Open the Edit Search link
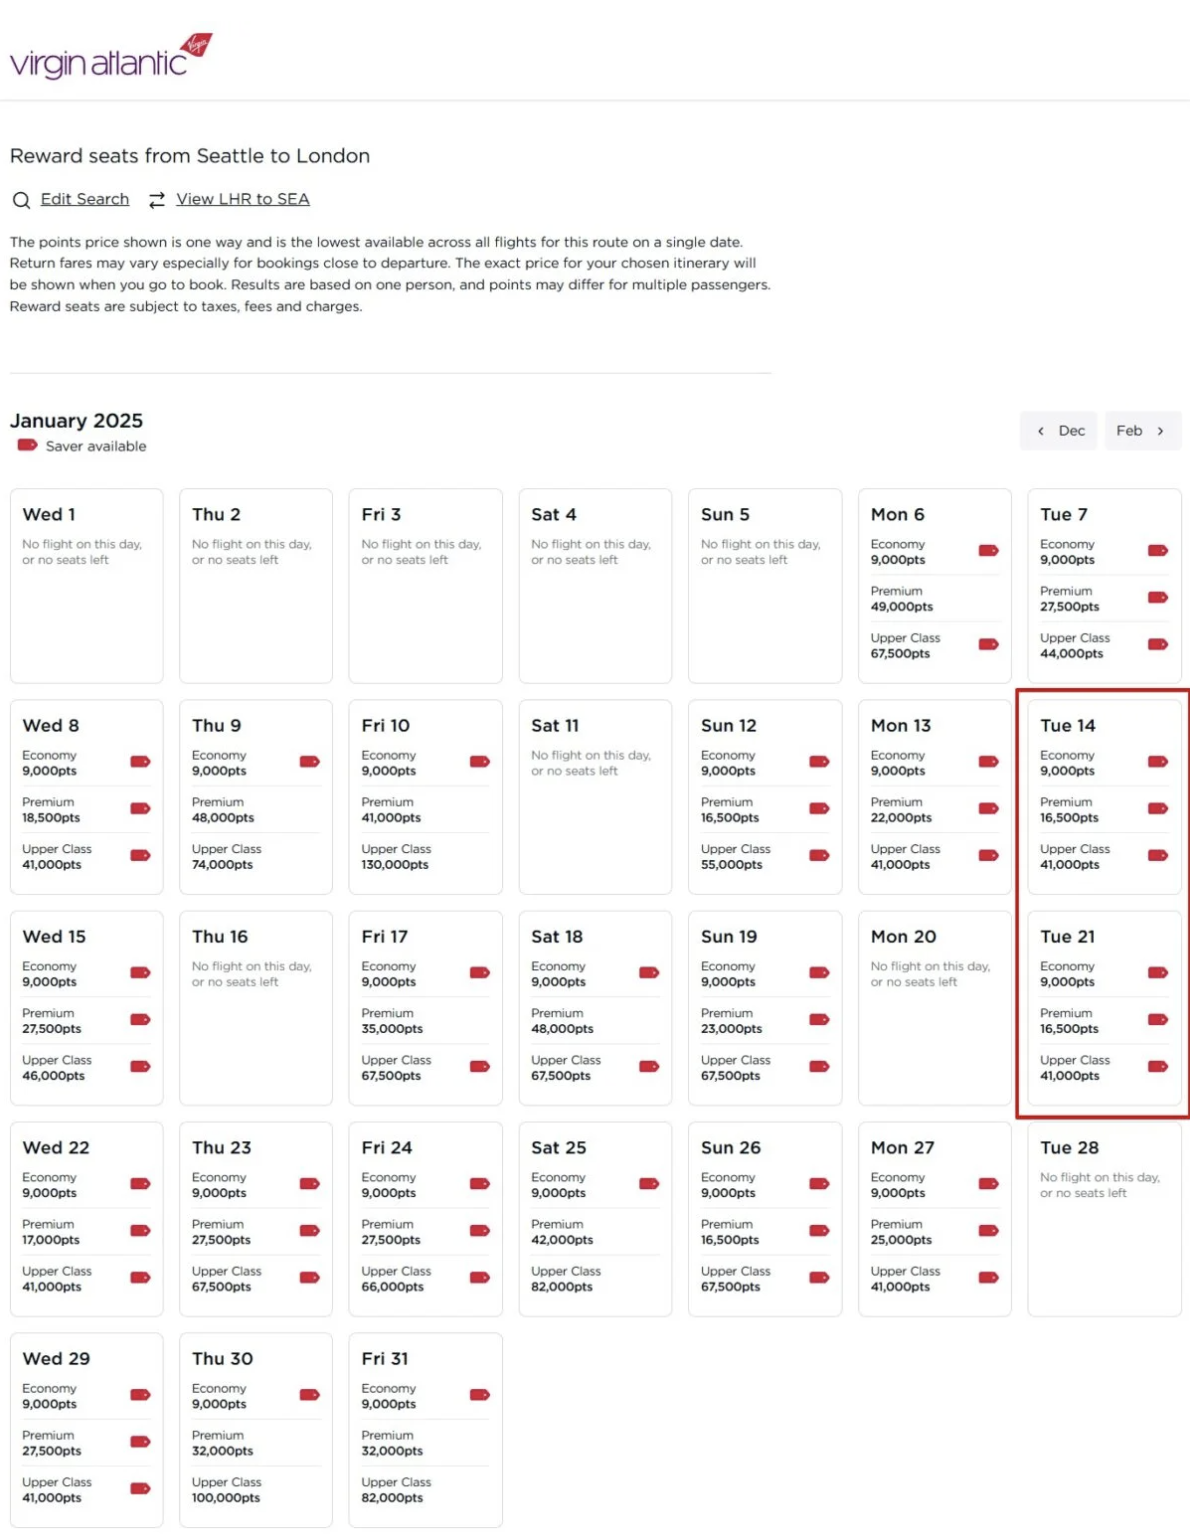Screen dimensions: 1190x1540 85,199
